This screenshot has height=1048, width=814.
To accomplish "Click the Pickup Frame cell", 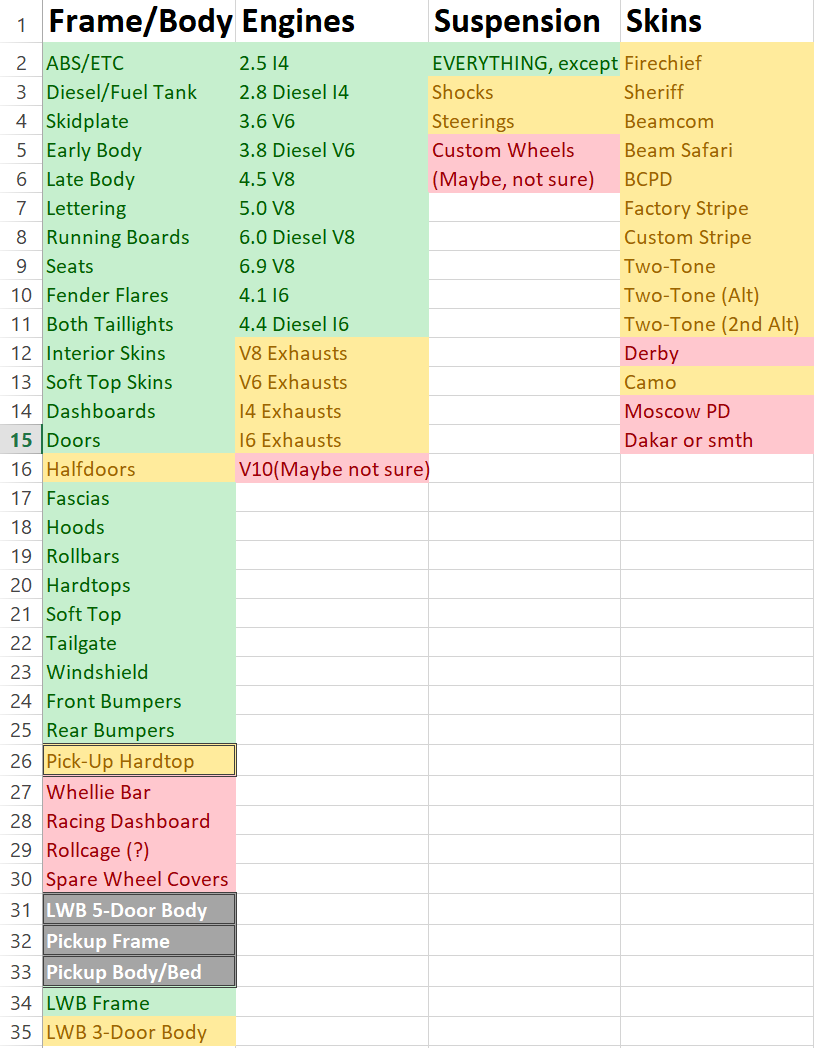I will tap(139, 940).
